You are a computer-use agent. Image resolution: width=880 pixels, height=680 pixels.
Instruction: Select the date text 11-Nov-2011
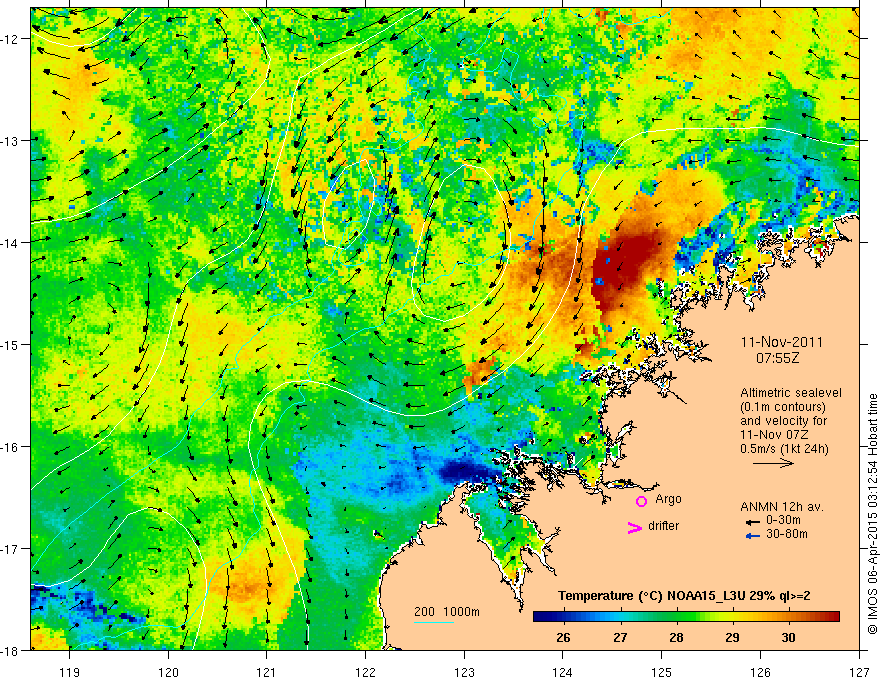coord(781,342)
